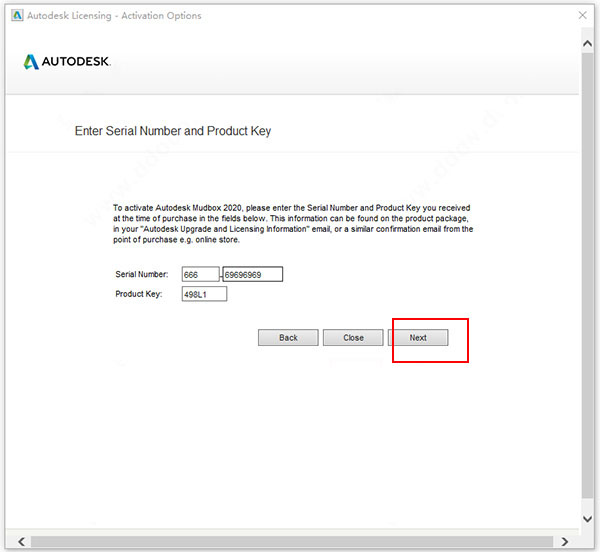Focus the Product Key field 498L1

[x=204, y=294]
